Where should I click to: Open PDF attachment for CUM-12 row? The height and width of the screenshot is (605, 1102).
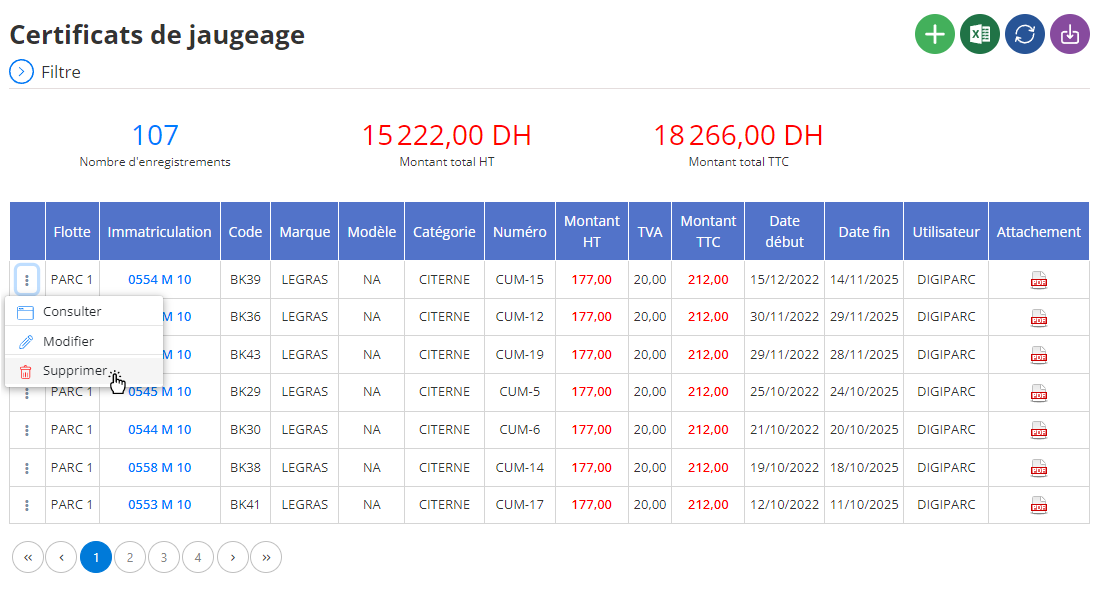click(x=1038, y=318)
